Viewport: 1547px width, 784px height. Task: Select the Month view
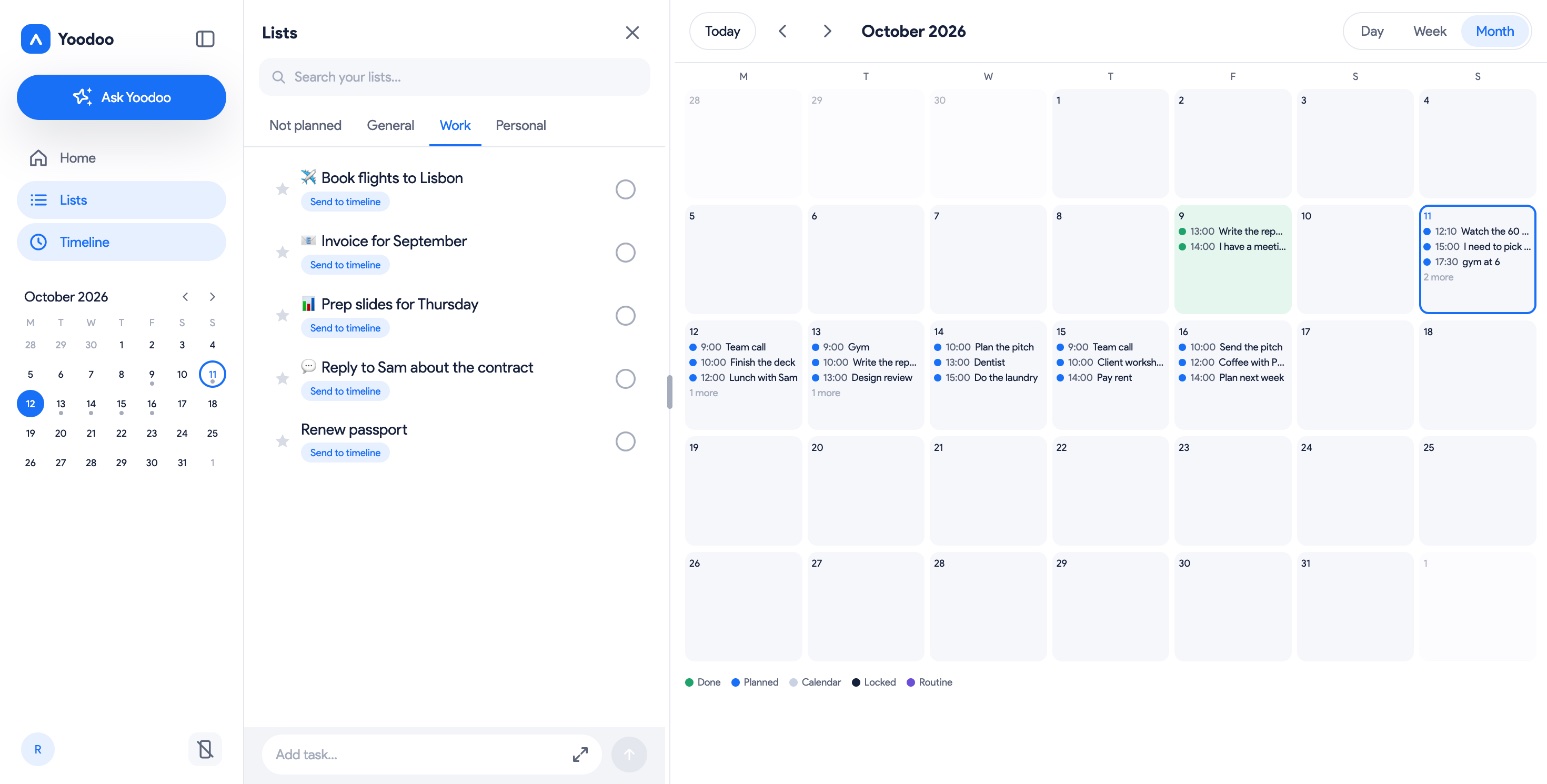click(x=1495, y=31)
